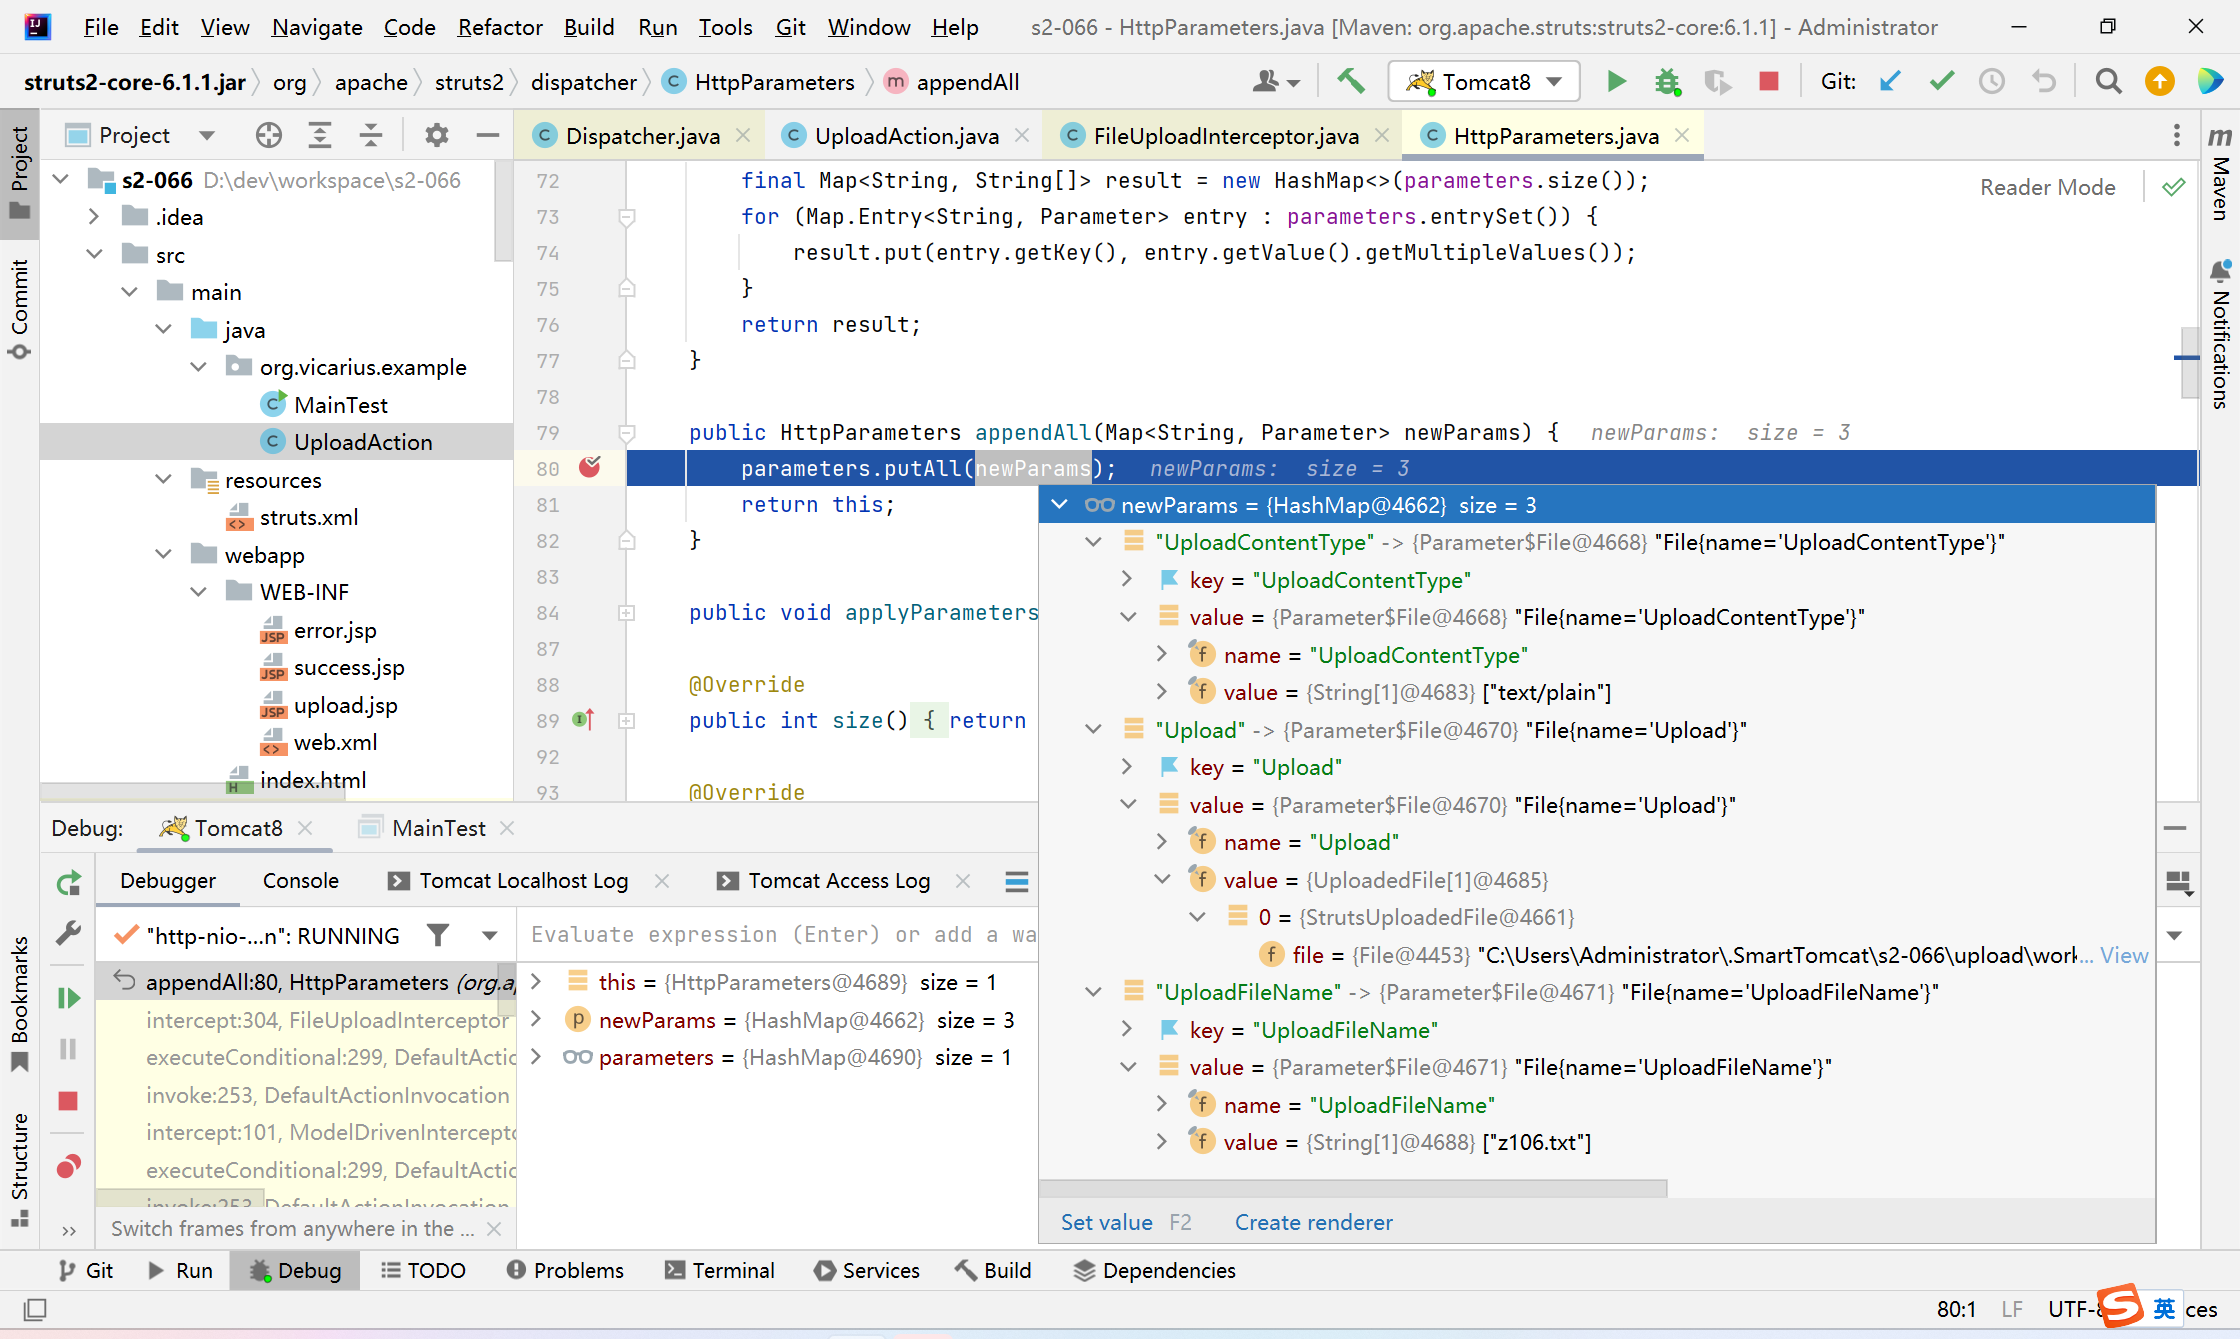This screenshot has width=2240, height=1339.
Task: Click the Rerun Tomcat8 icon in debug panel
Action: click(x=68, y=883)
